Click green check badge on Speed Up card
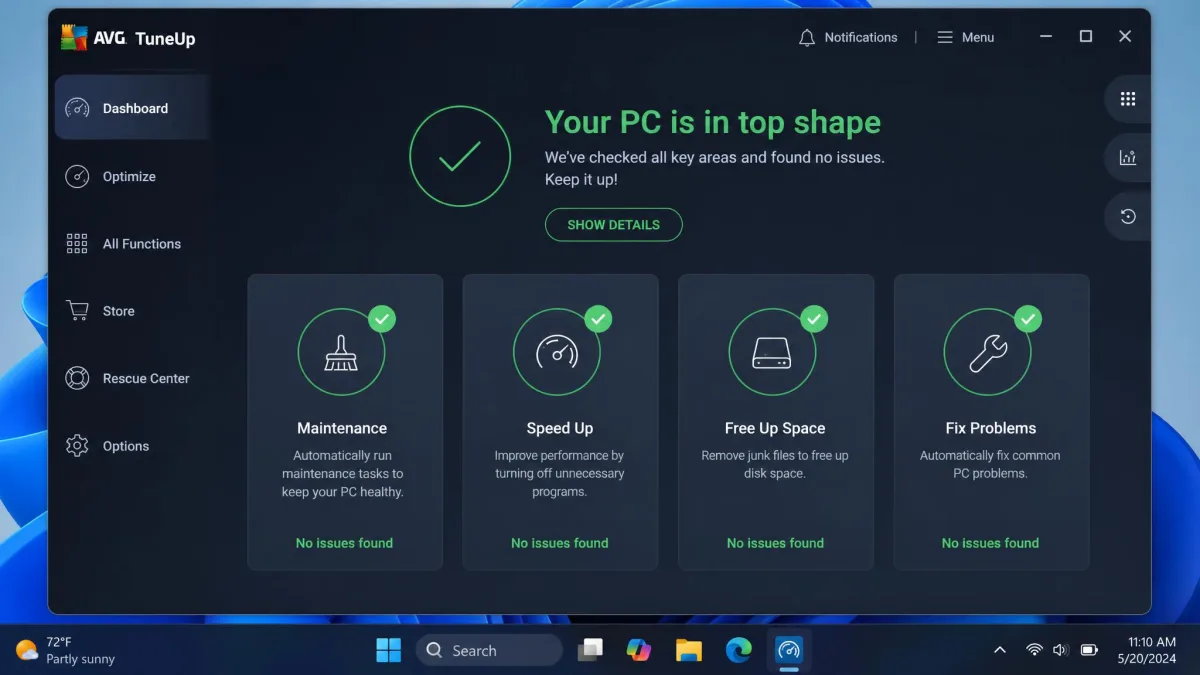Viewport: 1200px width, 675px height. 598,319
